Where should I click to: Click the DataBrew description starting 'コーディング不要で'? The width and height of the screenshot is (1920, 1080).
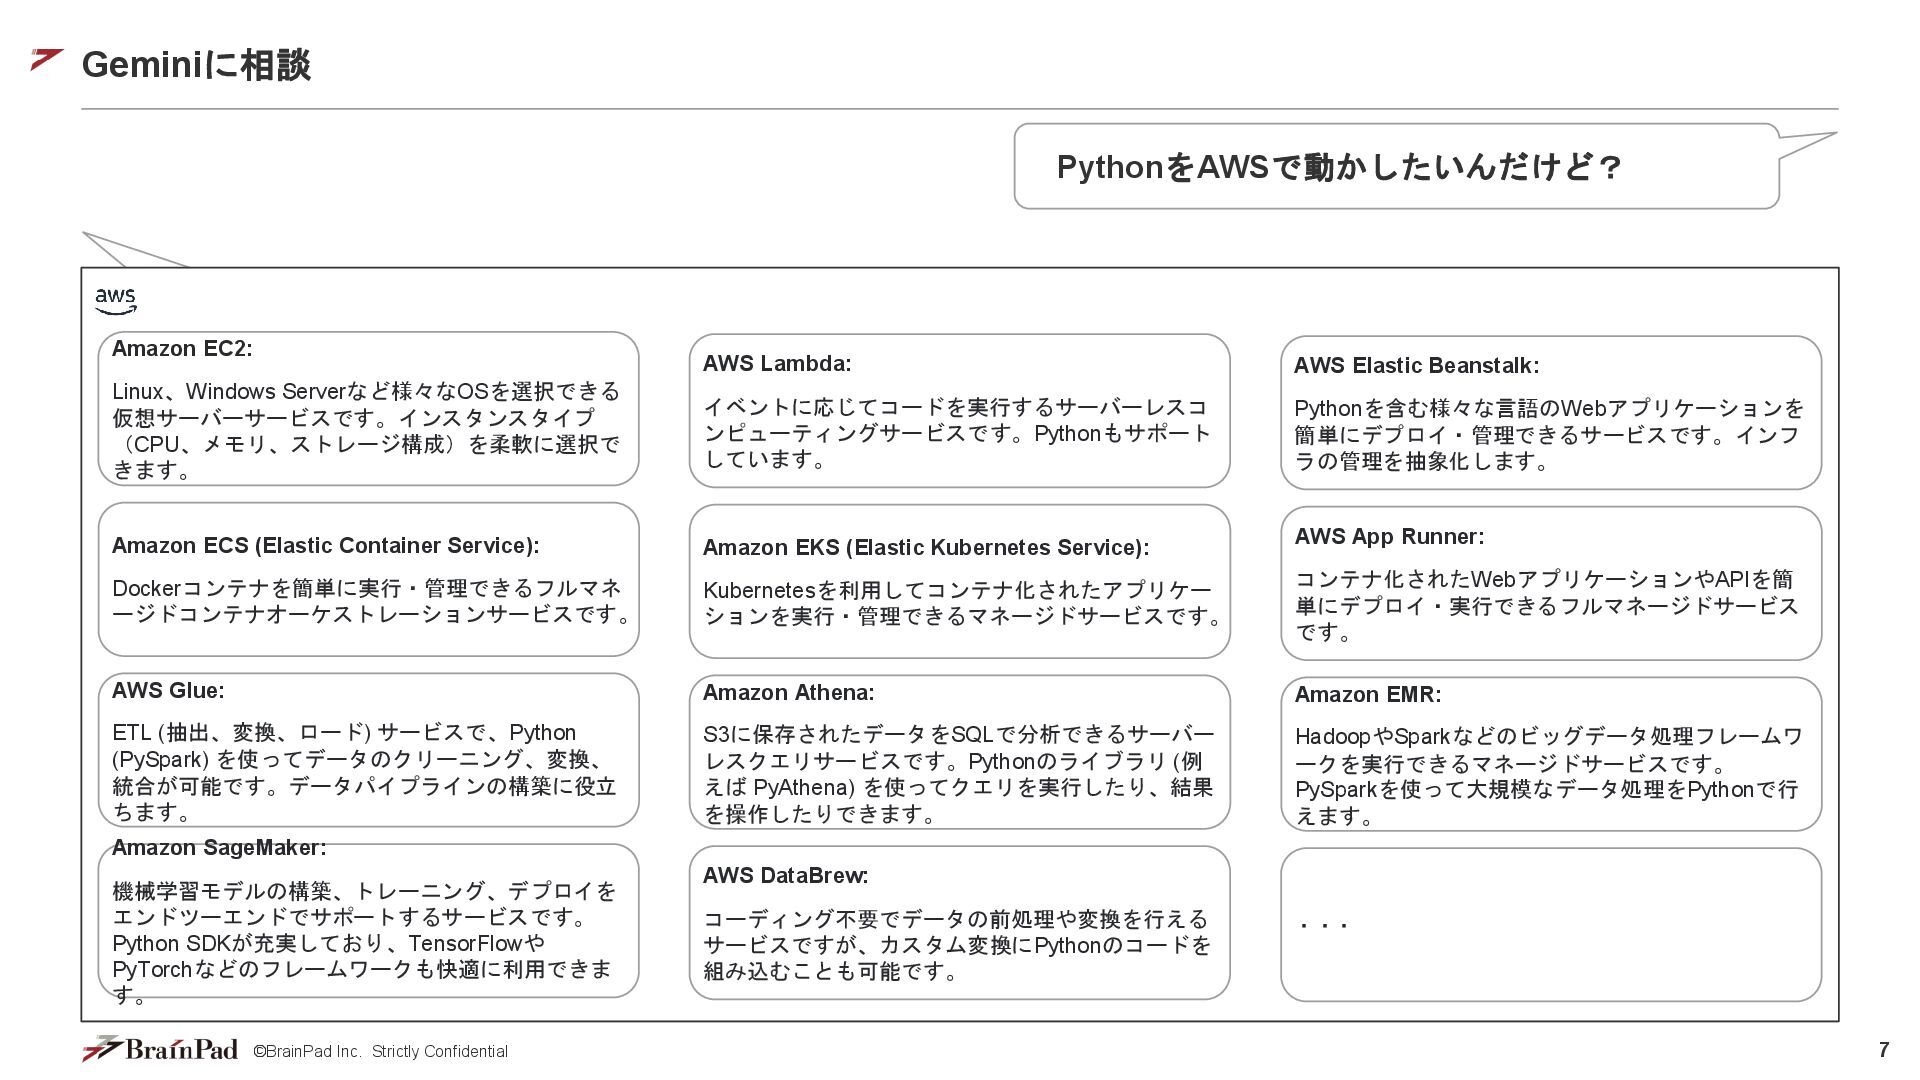(x=957, y=945)
